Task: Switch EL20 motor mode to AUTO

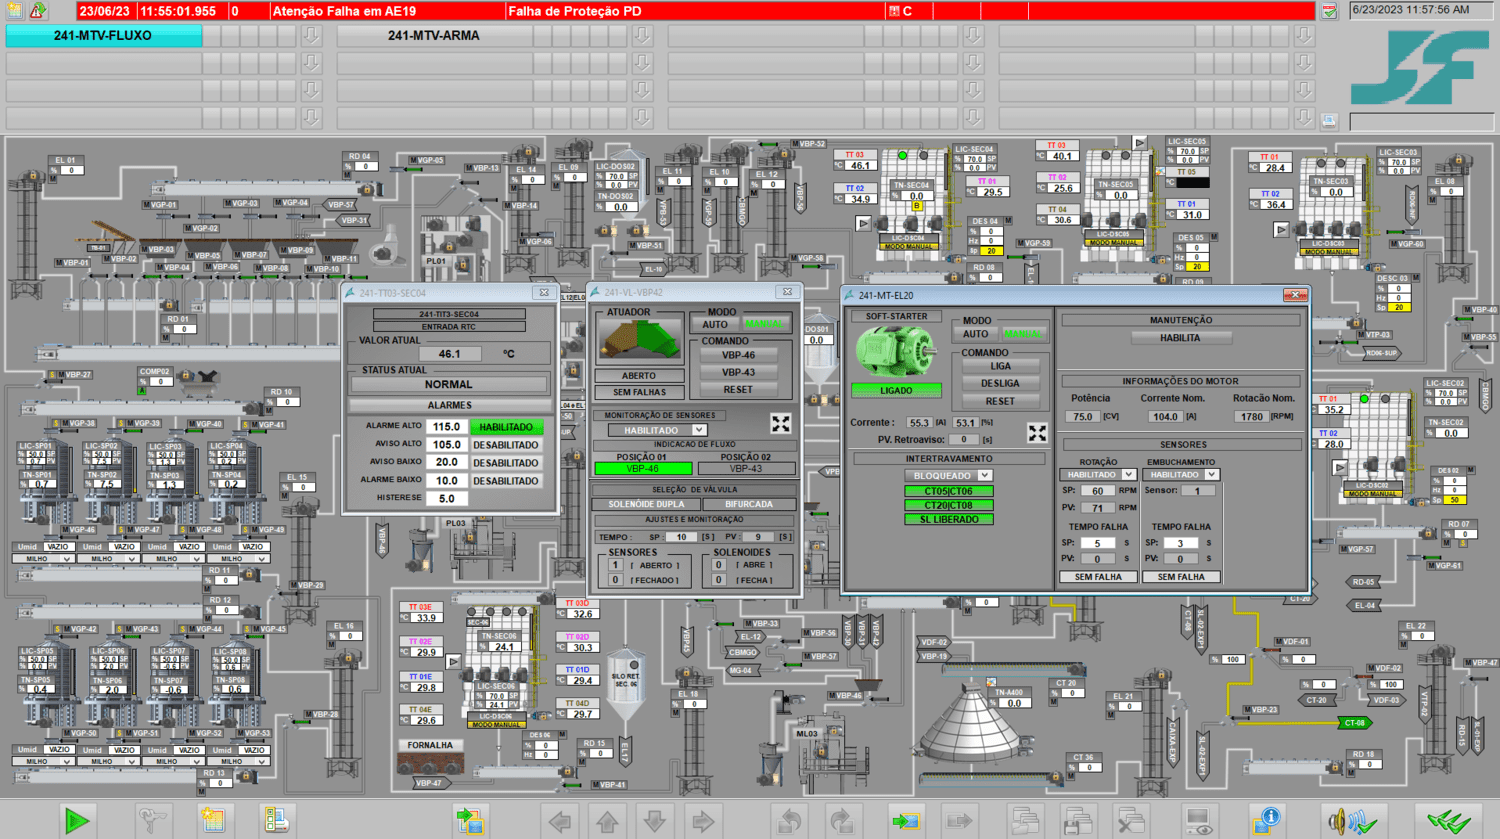Action: pos(975,334)
